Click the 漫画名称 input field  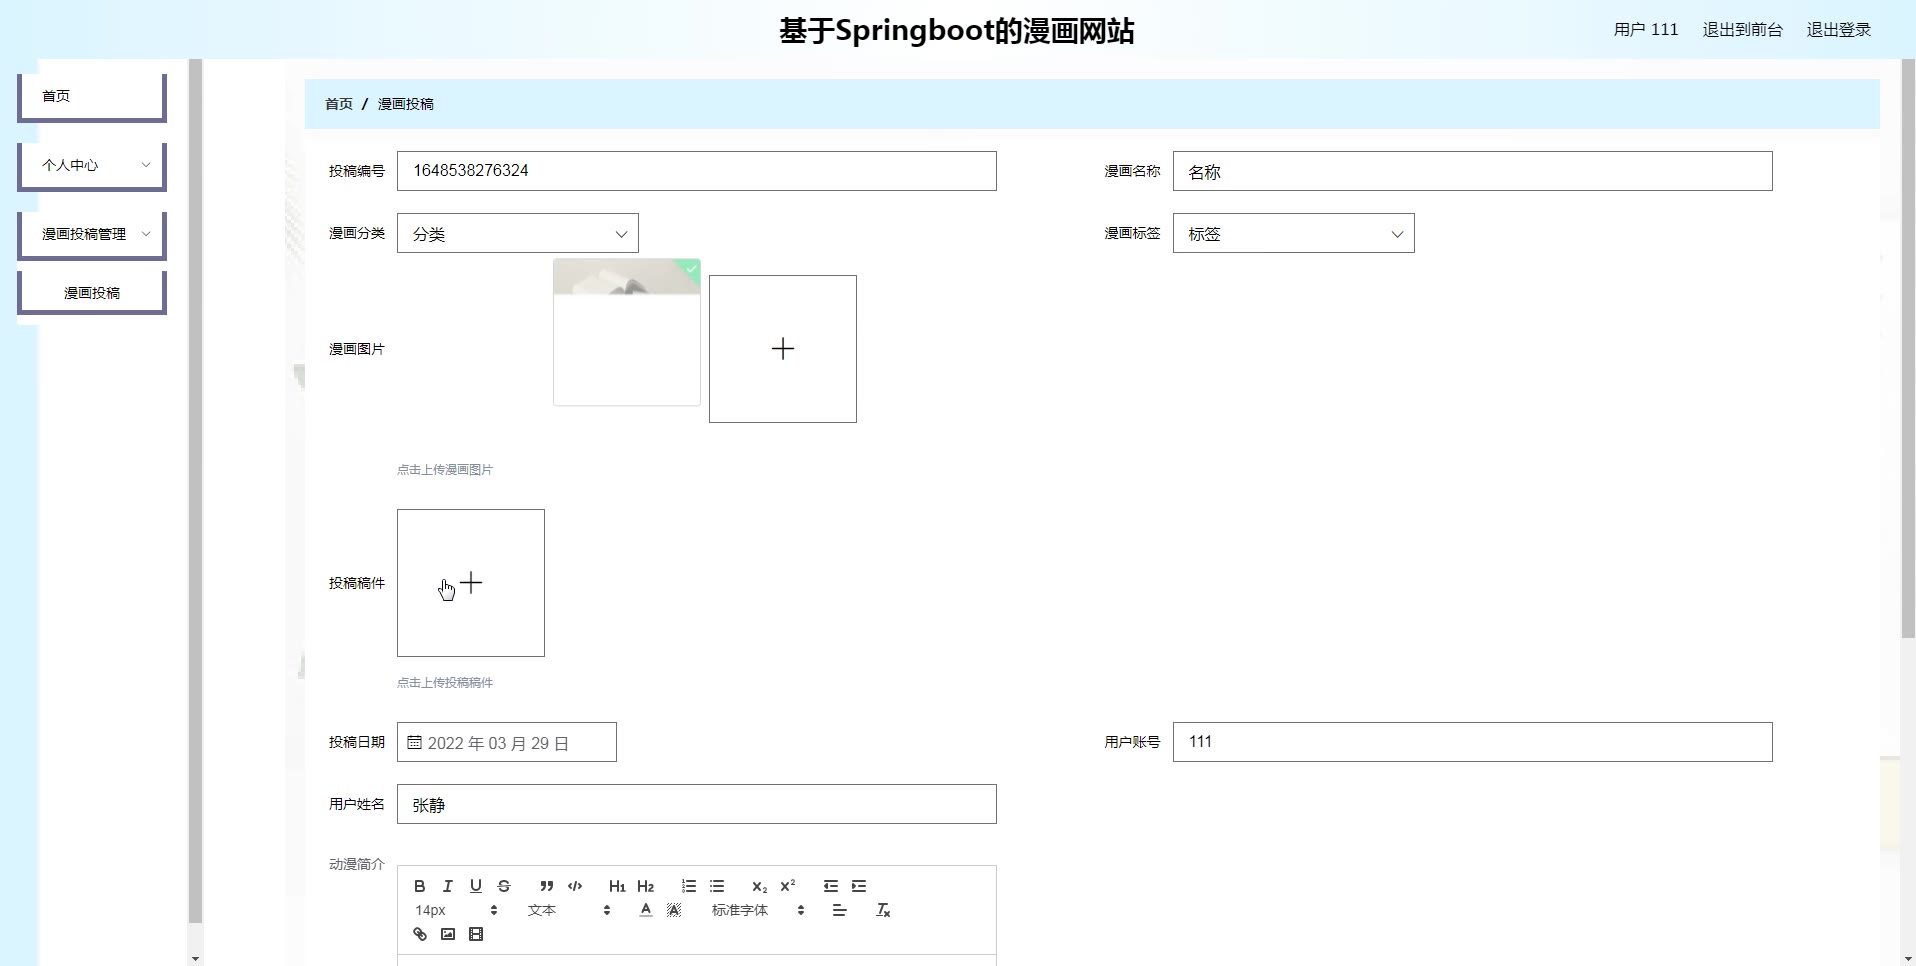pos(1473,171)
